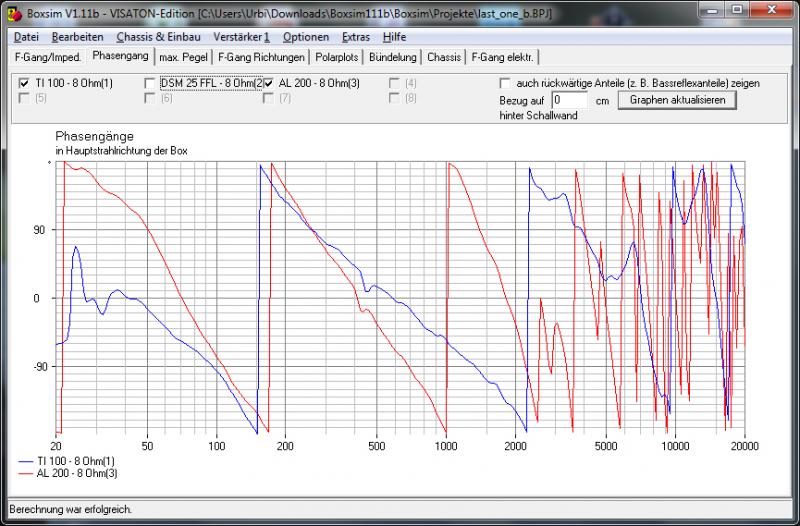
Task: Show the Bündelung tab
Action: point(393,57)
